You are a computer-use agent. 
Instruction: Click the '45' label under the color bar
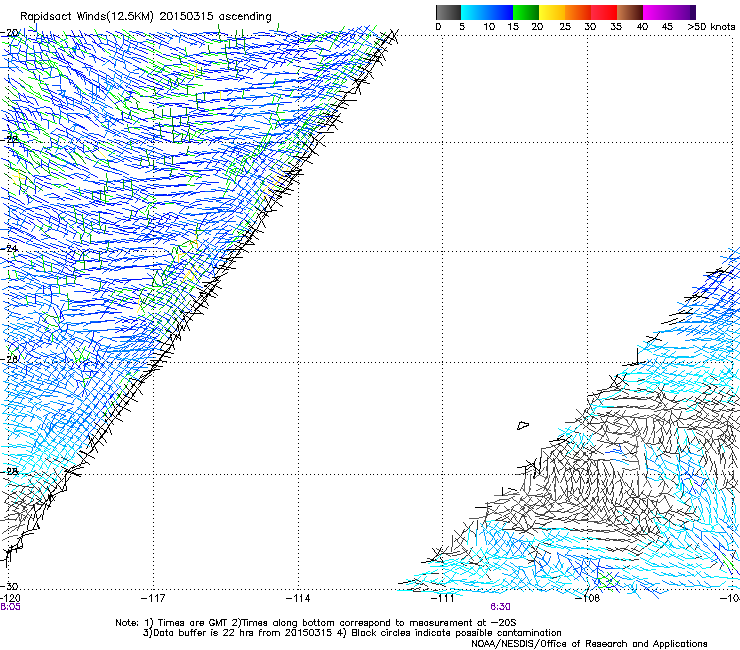(x=667, y=27)
